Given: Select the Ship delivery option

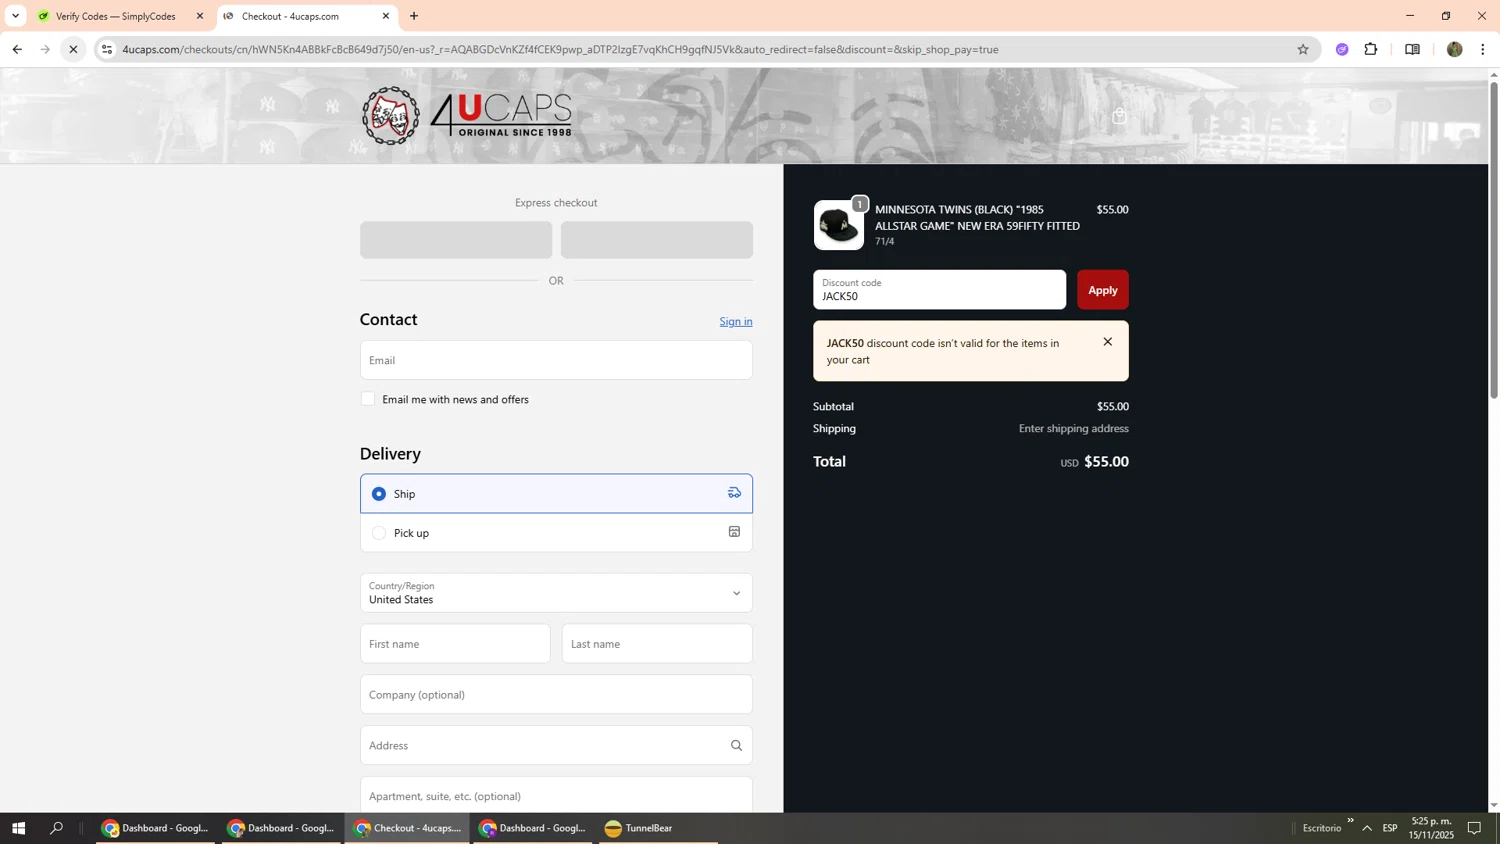Looking at the screenshot, I should pyautogui.click(x=379, y=493).
